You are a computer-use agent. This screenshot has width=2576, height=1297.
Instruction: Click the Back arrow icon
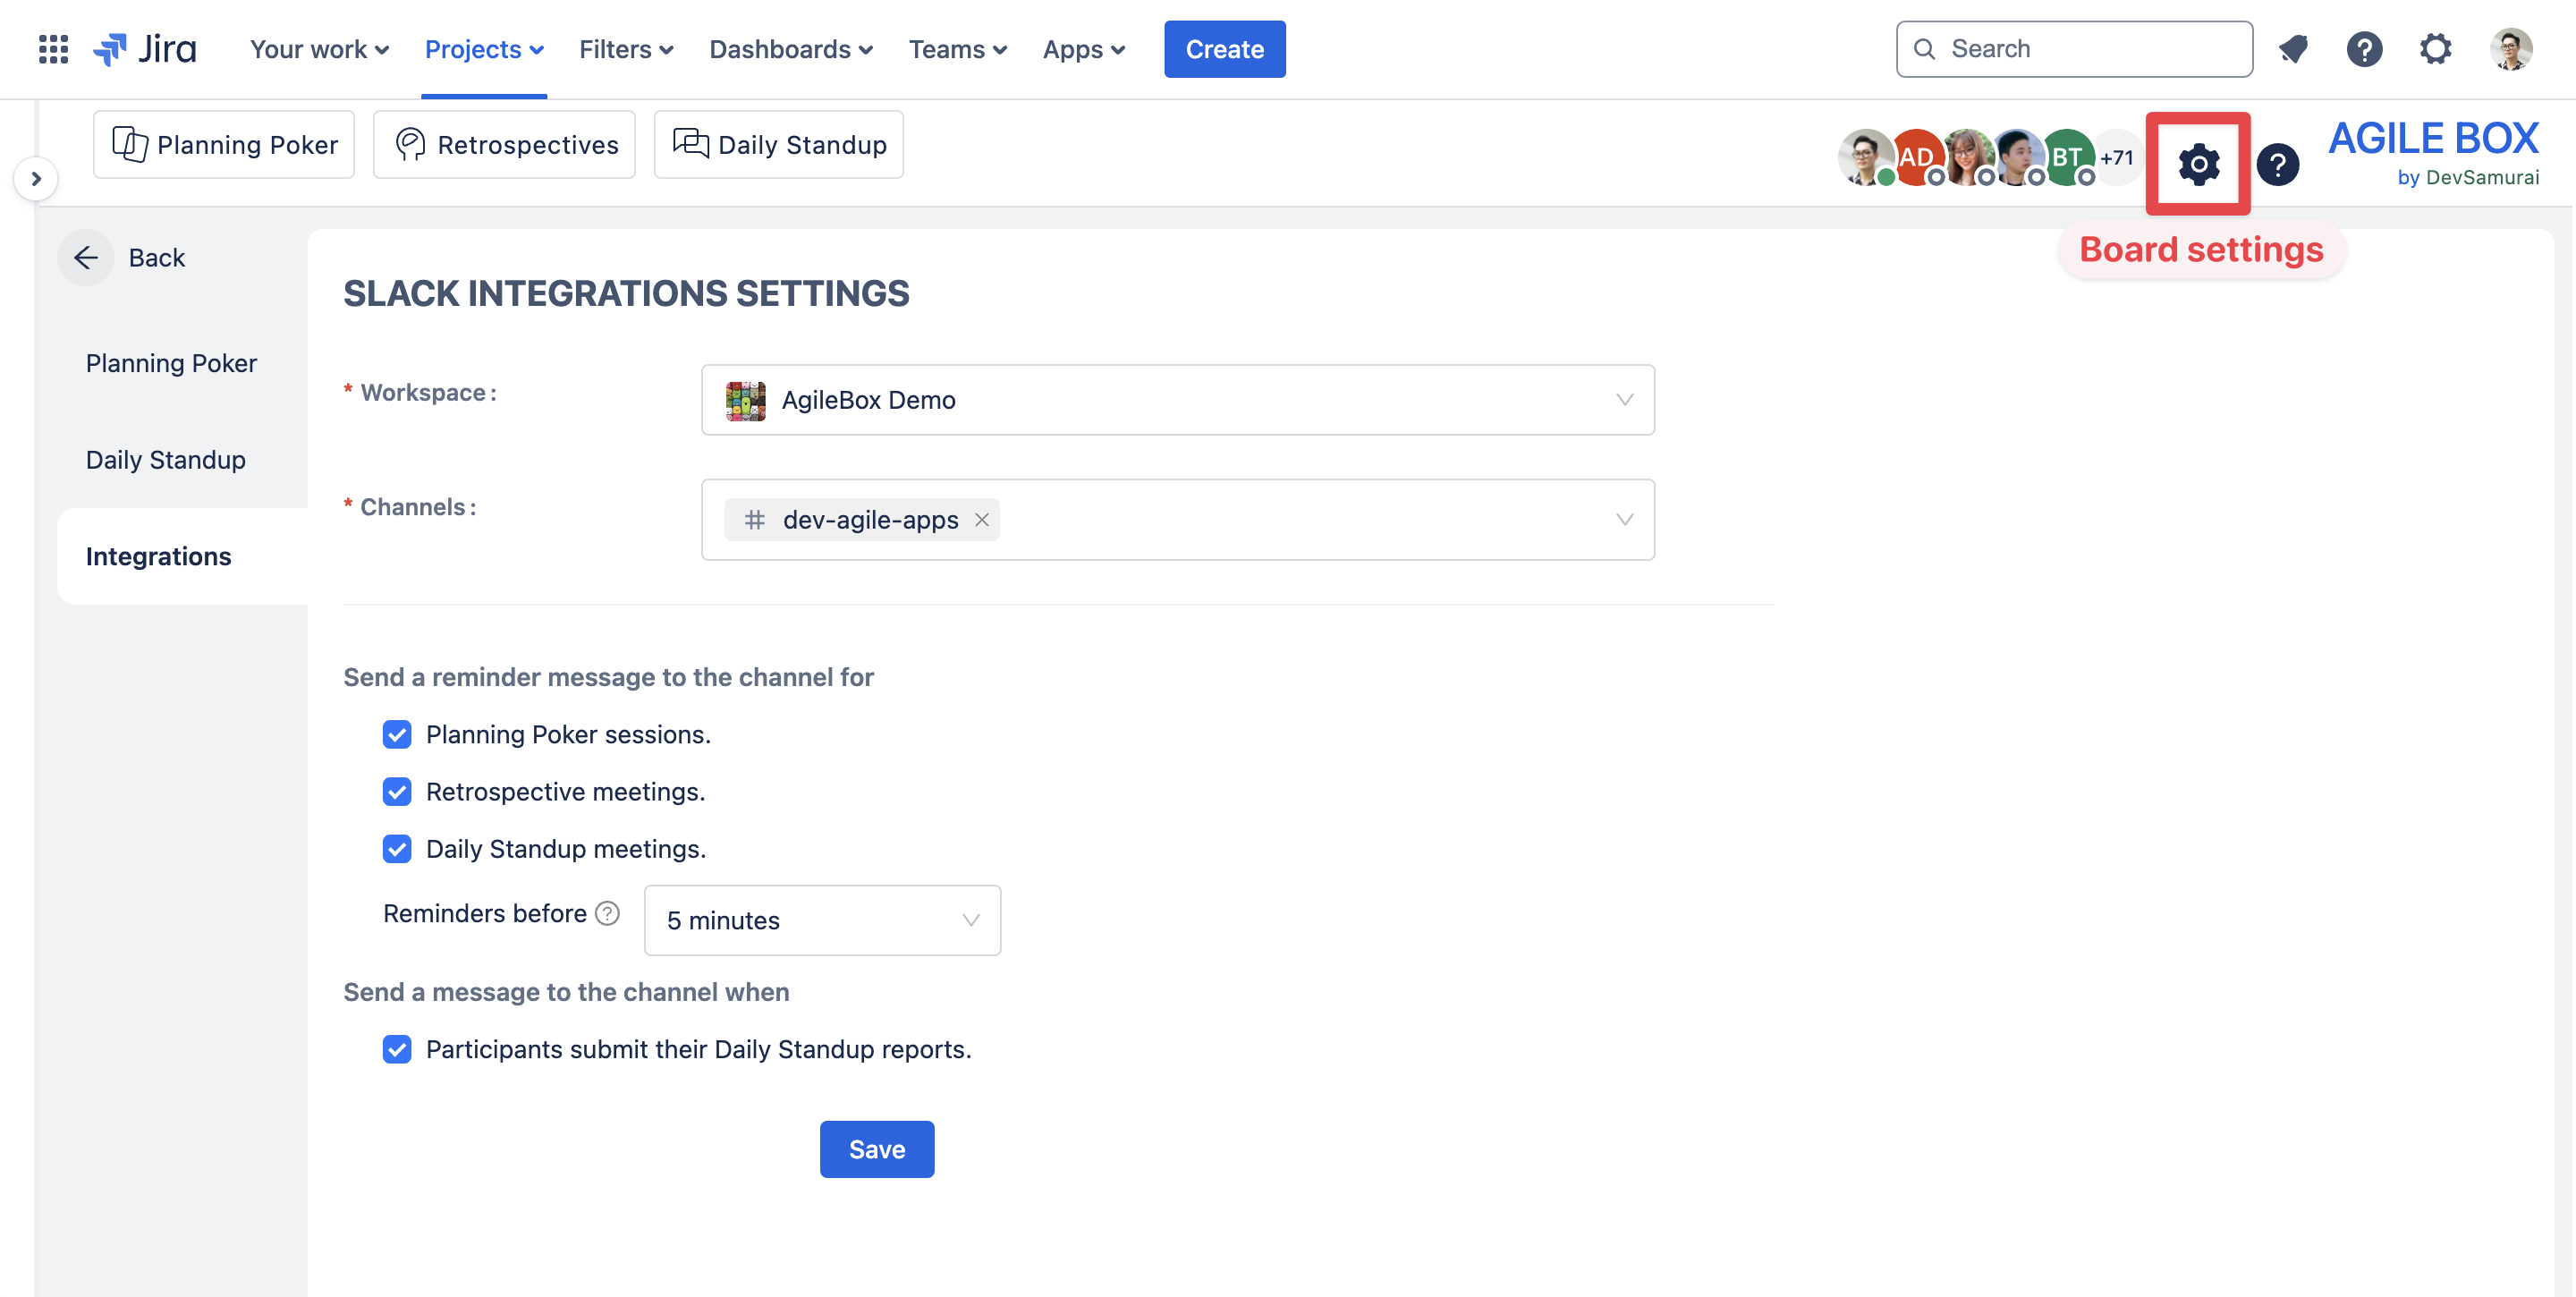click(x=86, y=258)
